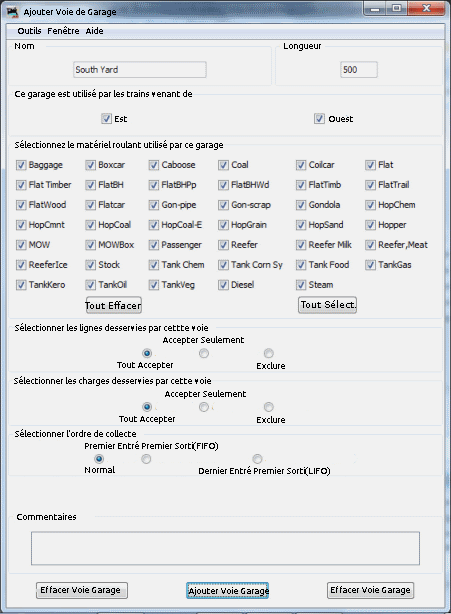Screen dimensions: 451x614
Task: Select Accepter Seulement radio for charges
Action: [x=204, y=407]
